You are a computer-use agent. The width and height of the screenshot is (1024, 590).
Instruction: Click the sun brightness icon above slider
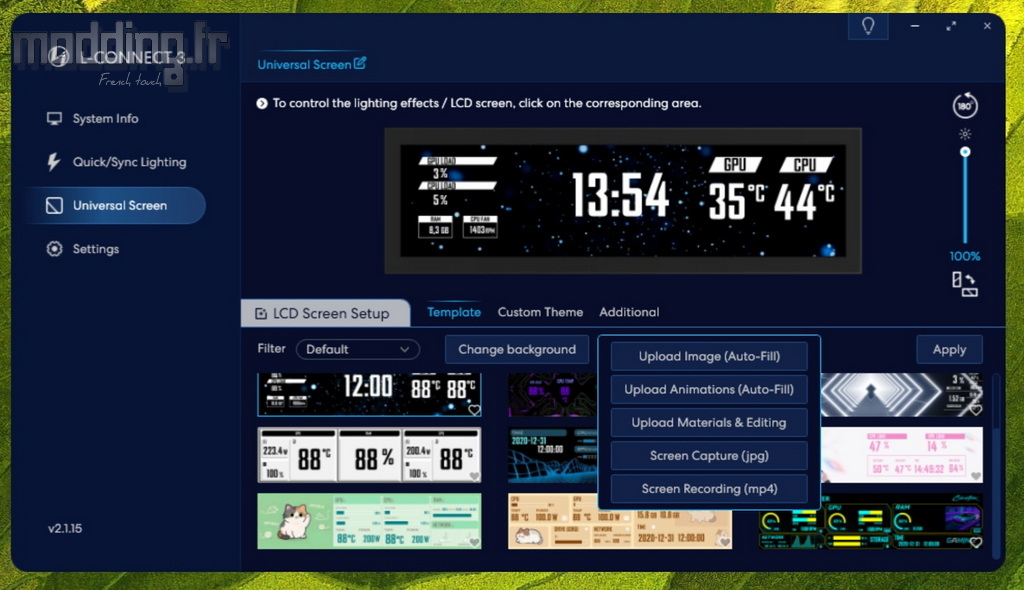(965, 133)
